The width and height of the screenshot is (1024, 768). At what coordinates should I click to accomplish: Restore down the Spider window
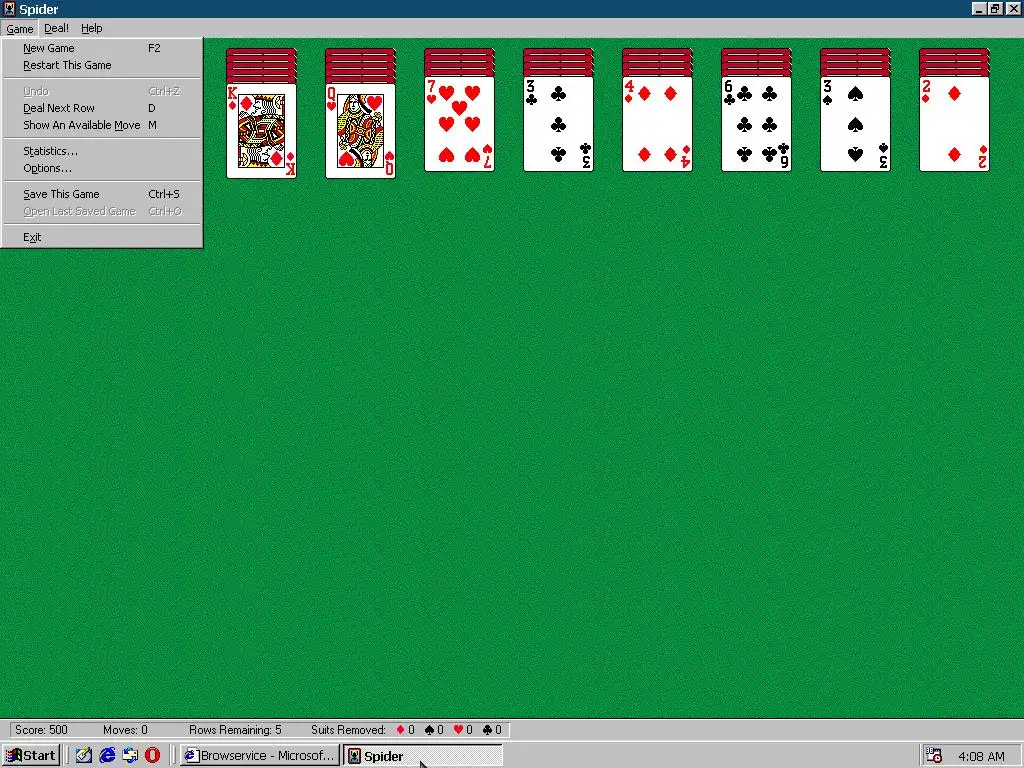point(995,9)
